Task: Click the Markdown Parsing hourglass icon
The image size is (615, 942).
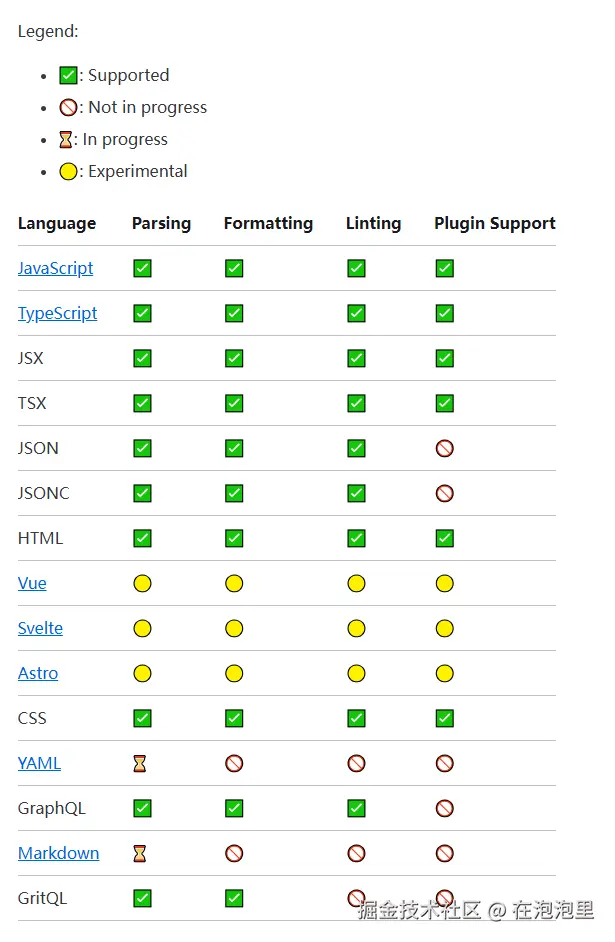Action: (140, 853)
